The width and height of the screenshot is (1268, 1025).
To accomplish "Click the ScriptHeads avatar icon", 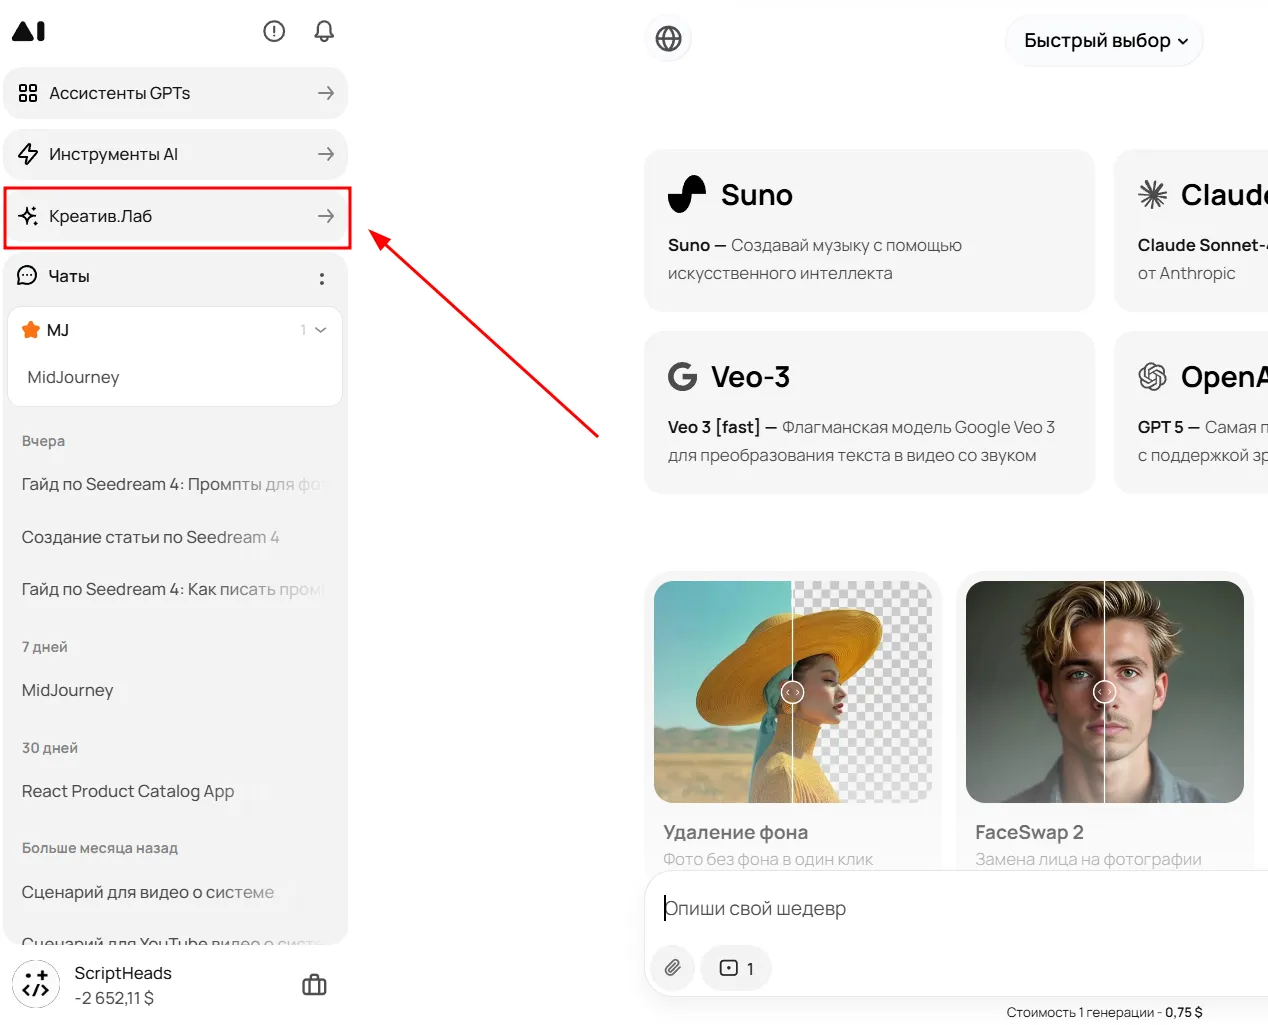I will [36, 984].
